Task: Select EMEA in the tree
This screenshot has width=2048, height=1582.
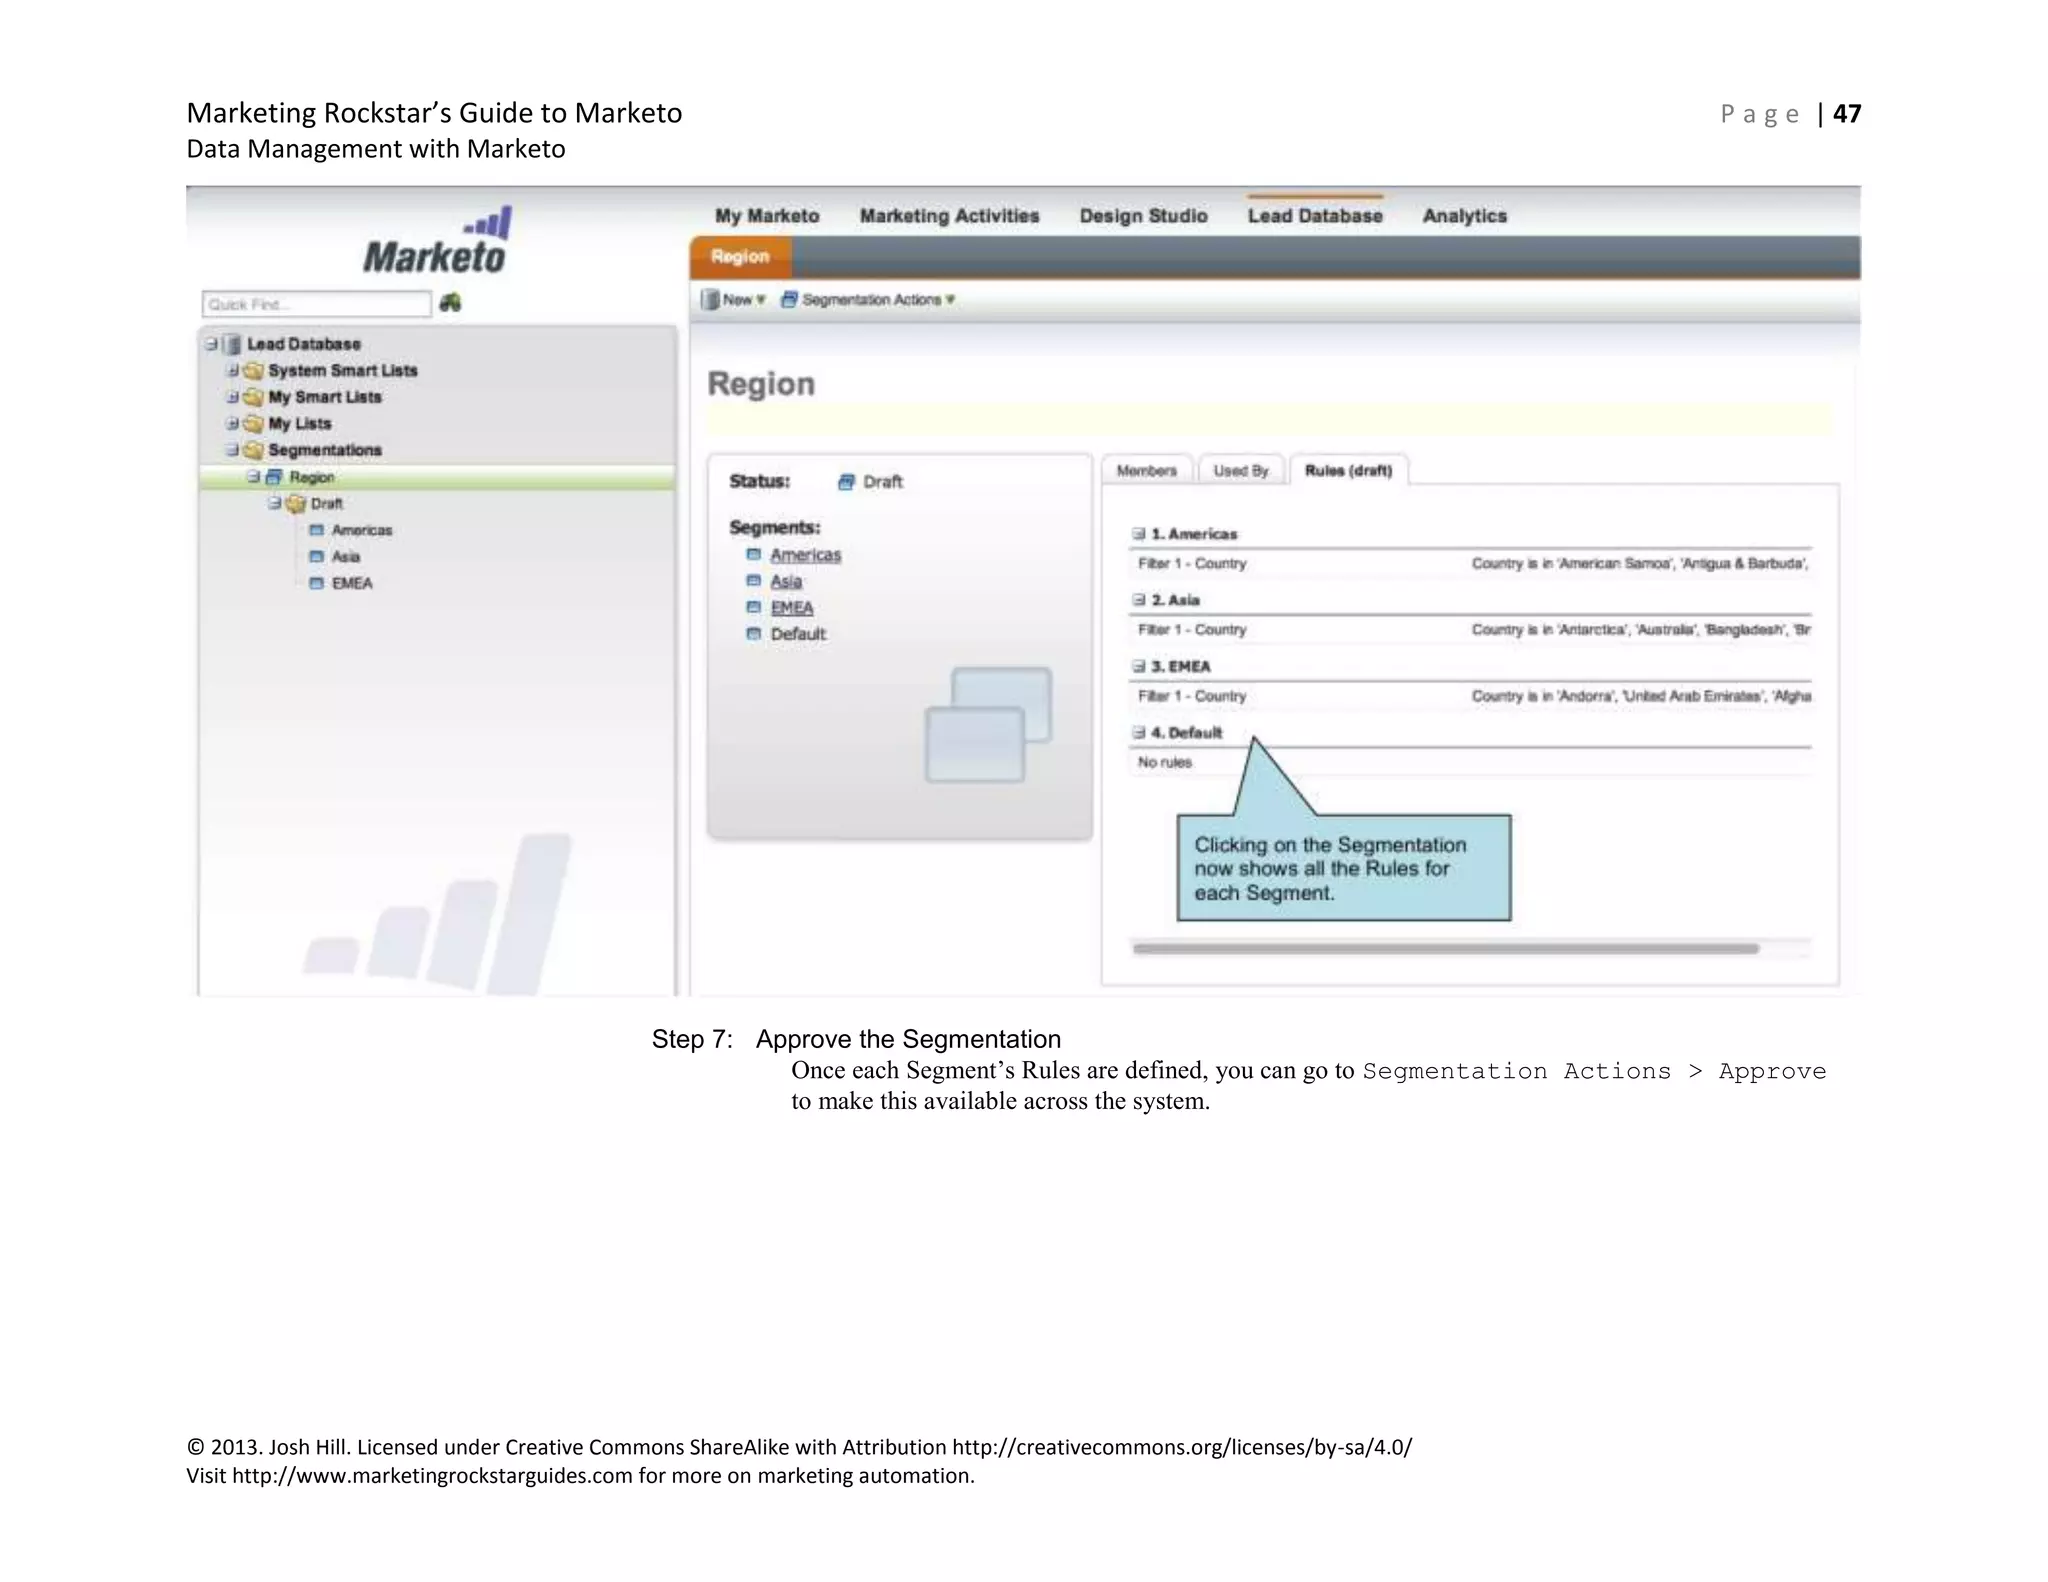Action: 352,583
